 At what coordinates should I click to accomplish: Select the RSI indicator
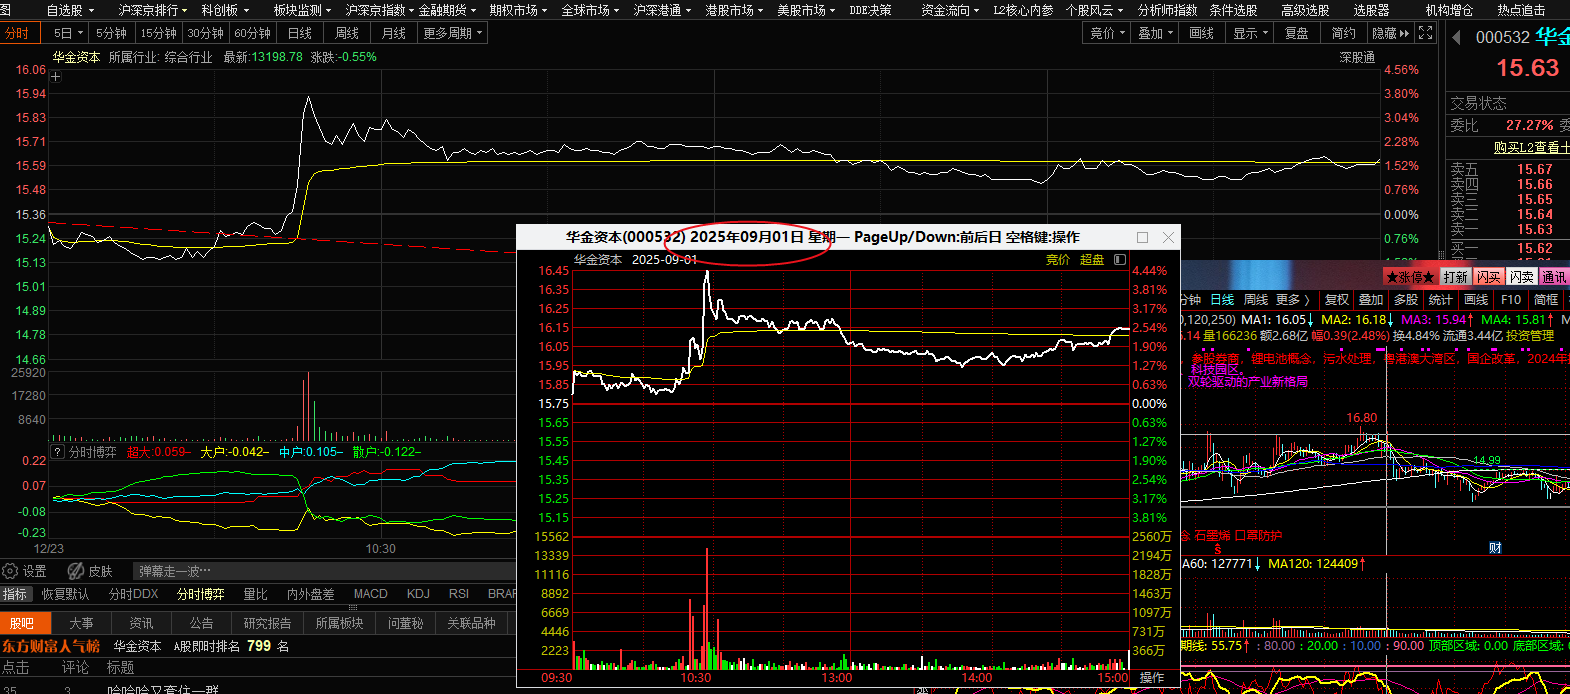coord(459,594)
